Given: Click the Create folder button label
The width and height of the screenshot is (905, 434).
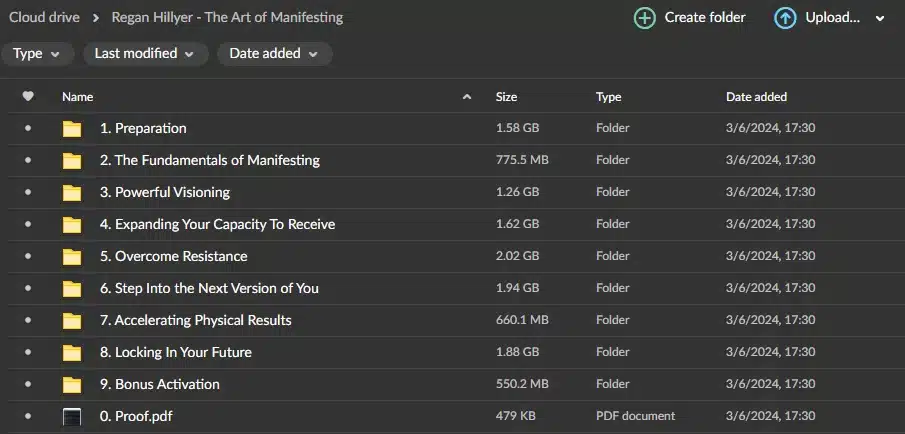Looking at the screenshot, I should pyautogui.click(x=705, y=18).
